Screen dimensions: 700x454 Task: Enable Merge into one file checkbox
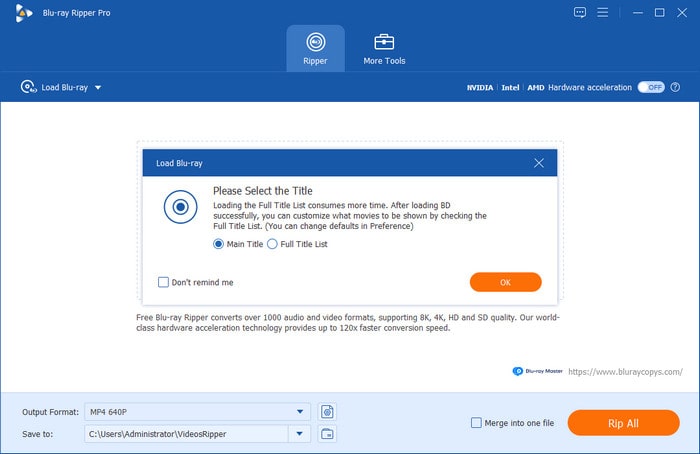[476, 423]
